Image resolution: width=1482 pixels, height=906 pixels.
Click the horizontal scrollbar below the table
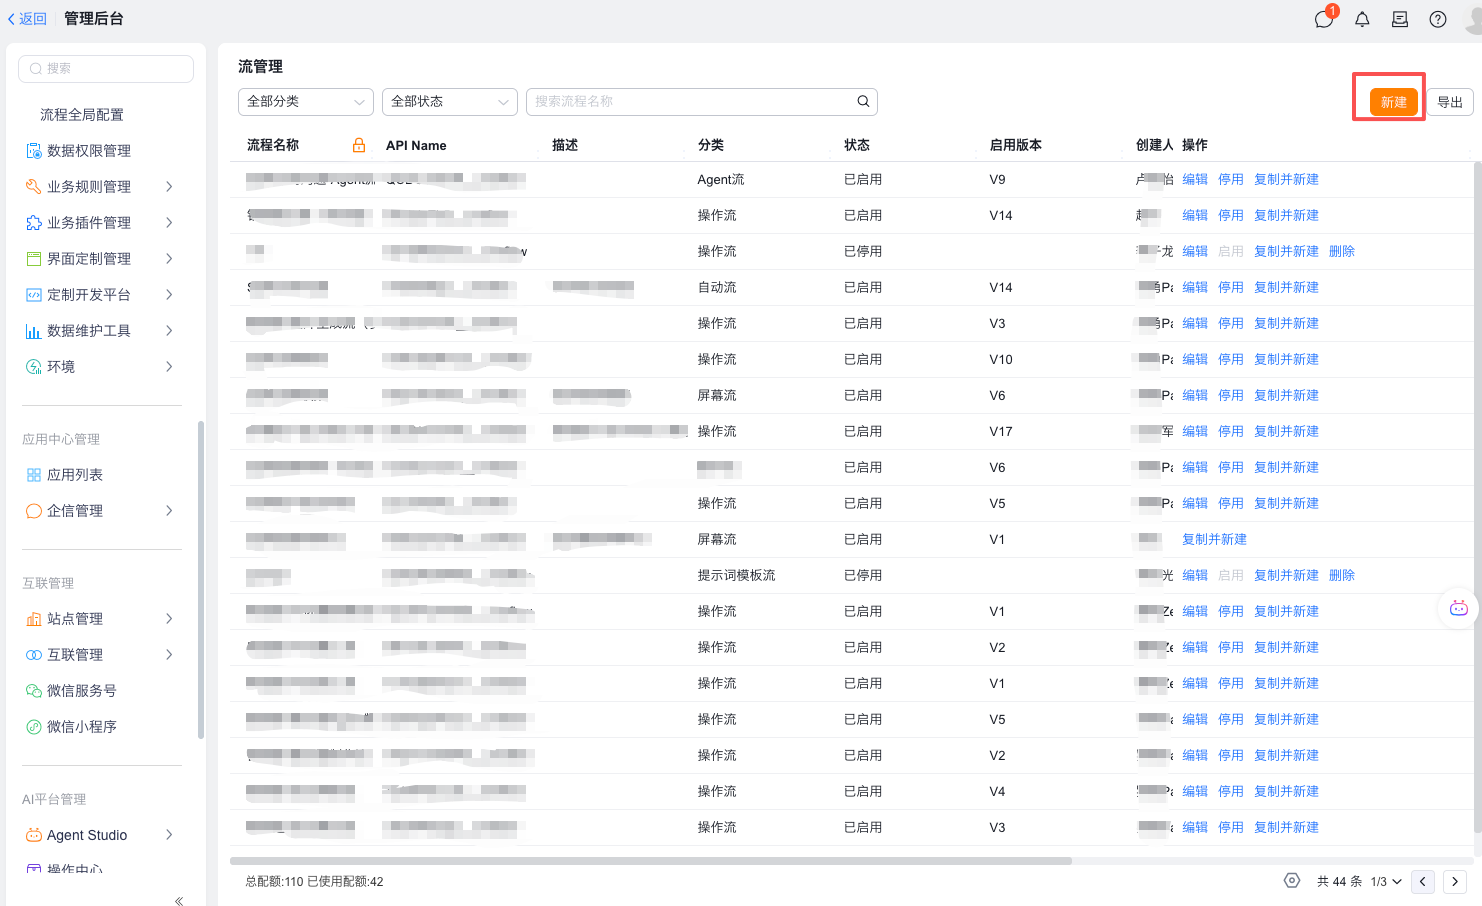[x=650, y=860]
